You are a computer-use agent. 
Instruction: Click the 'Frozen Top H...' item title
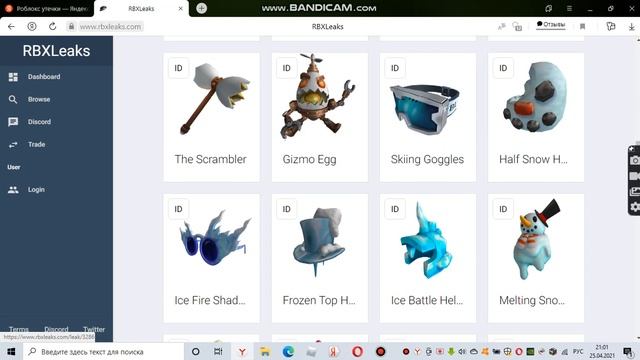click(319, 300)
